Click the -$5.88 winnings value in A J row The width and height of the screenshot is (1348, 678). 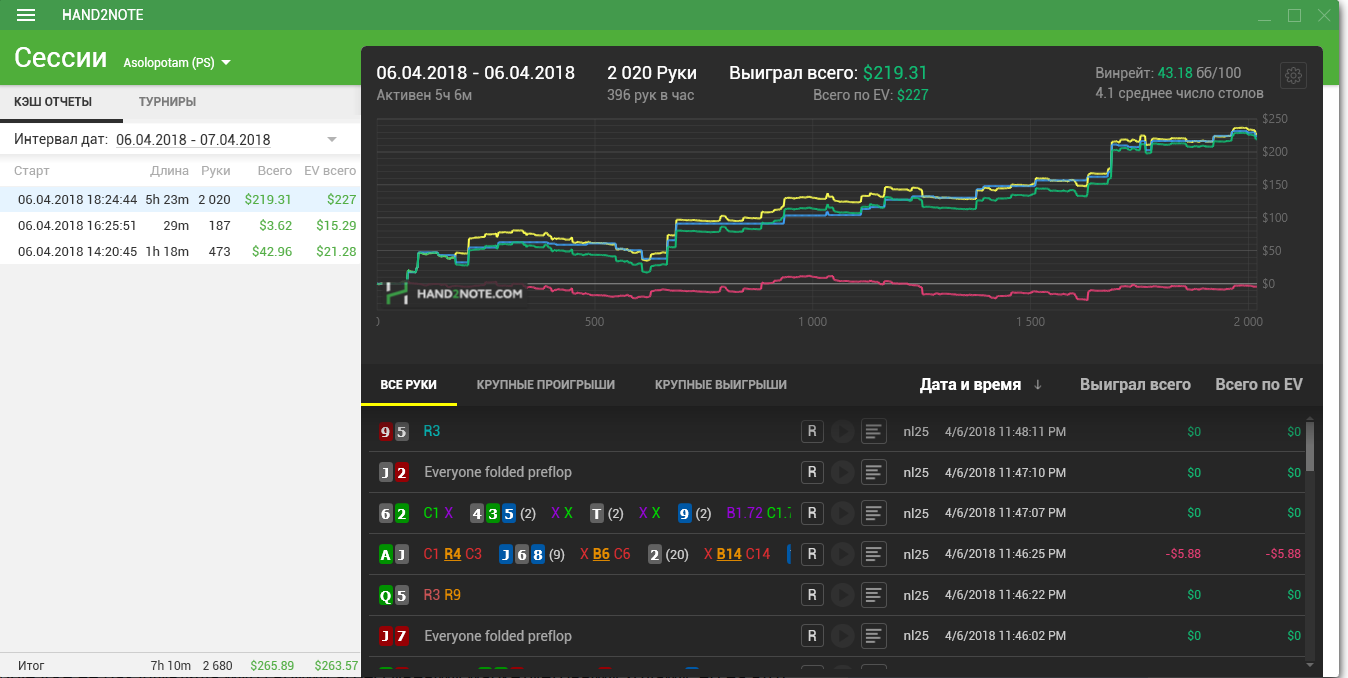click(1183, 554)
